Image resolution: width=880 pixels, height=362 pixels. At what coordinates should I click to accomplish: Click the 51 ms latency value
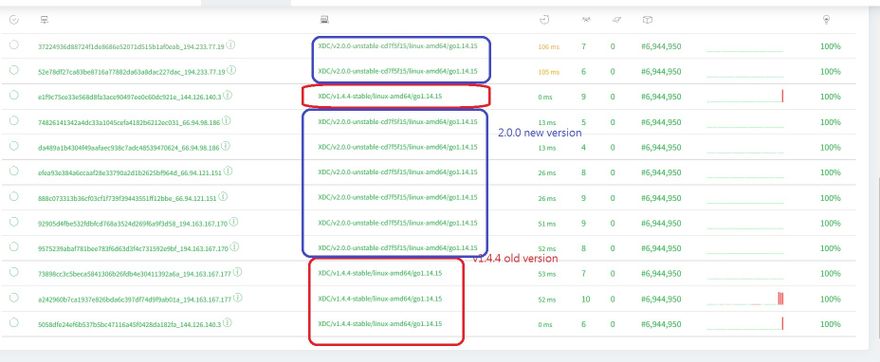click(x=547, y=223)
